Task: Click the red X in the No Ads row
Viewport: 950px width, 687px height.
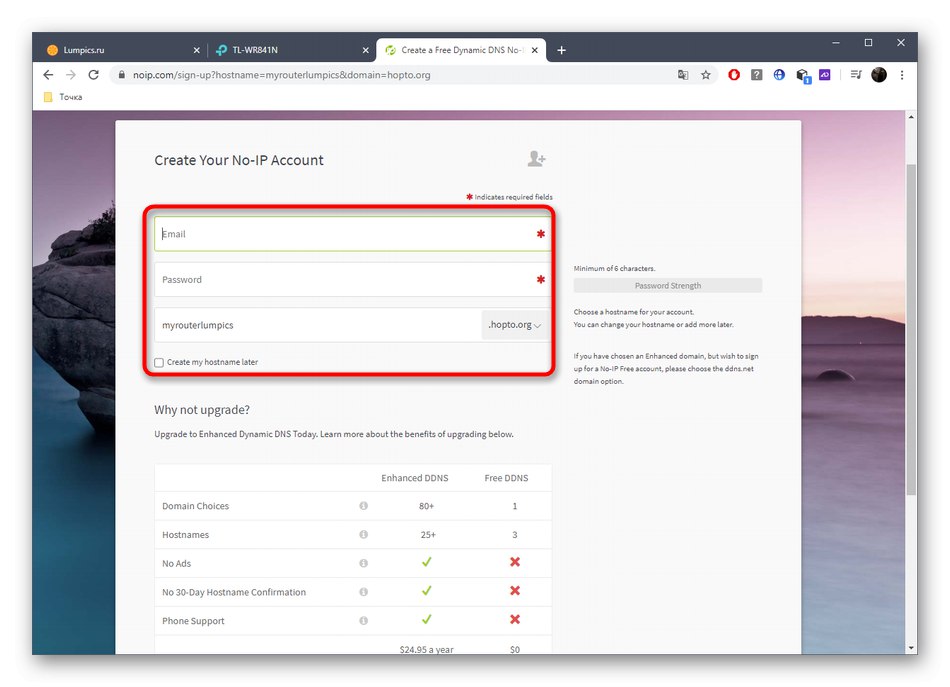Action: [515, 562]
